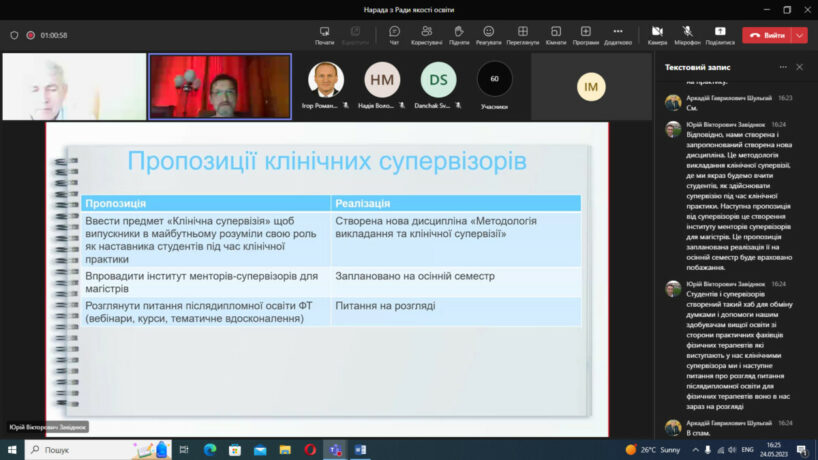
Task: Open Microsoft Edge from the taskbar
Action: point(210,450)
